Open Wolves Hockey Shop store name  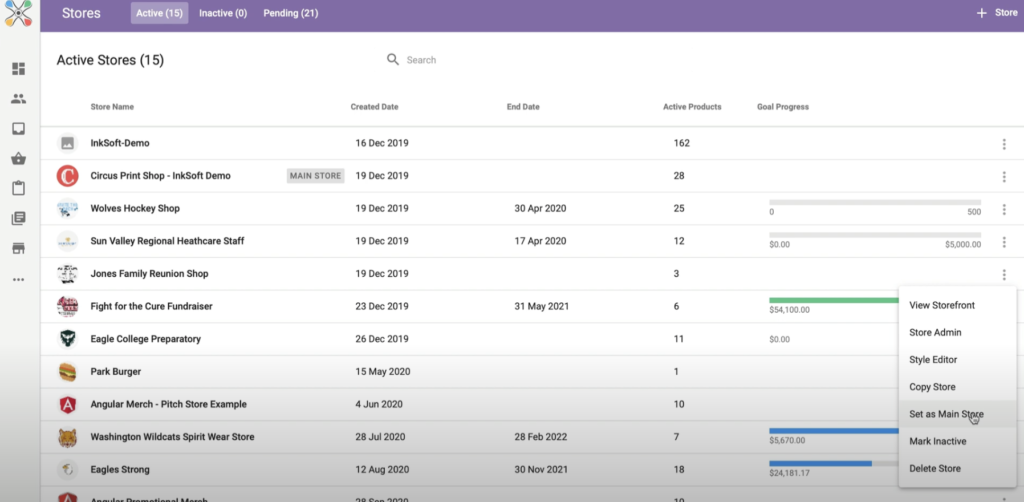[135, 208]
